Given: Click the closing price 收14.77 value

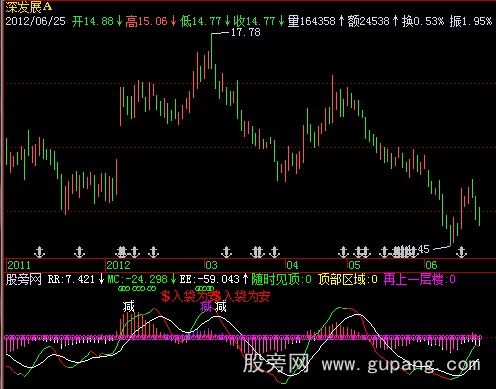Looking at the screenshot, I should click(x=254, y=21).
